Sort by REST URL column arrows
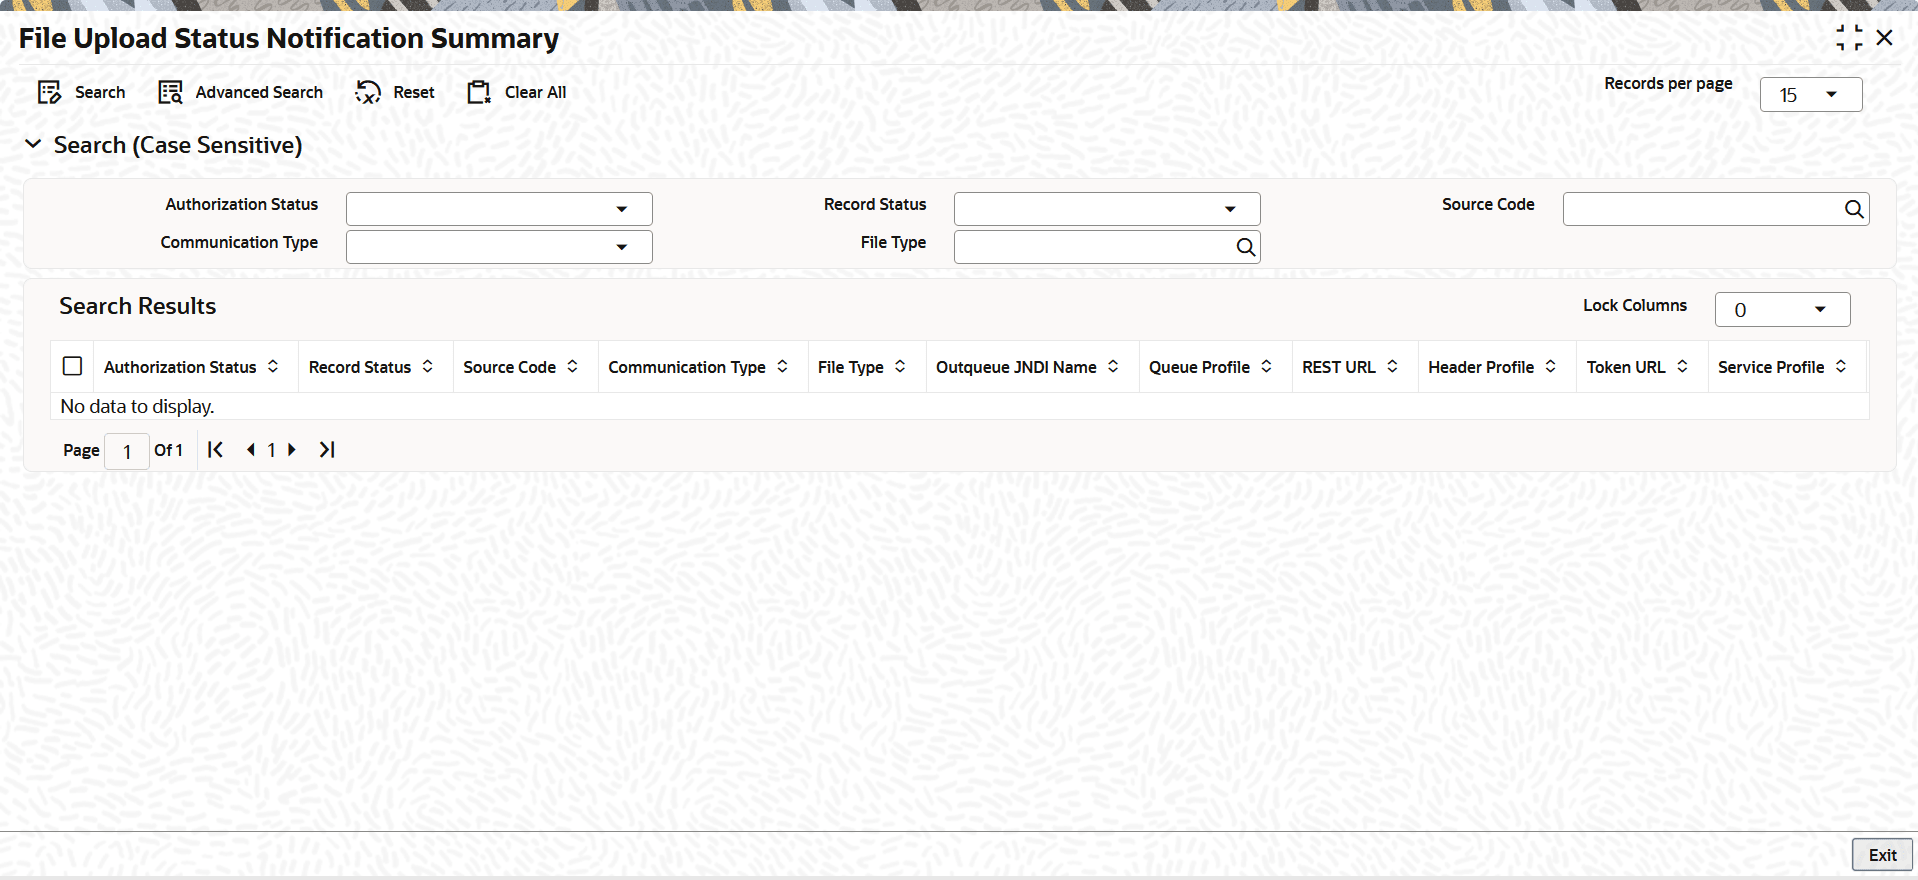Screen dimensions: 1918x880 pos(1393,367)
